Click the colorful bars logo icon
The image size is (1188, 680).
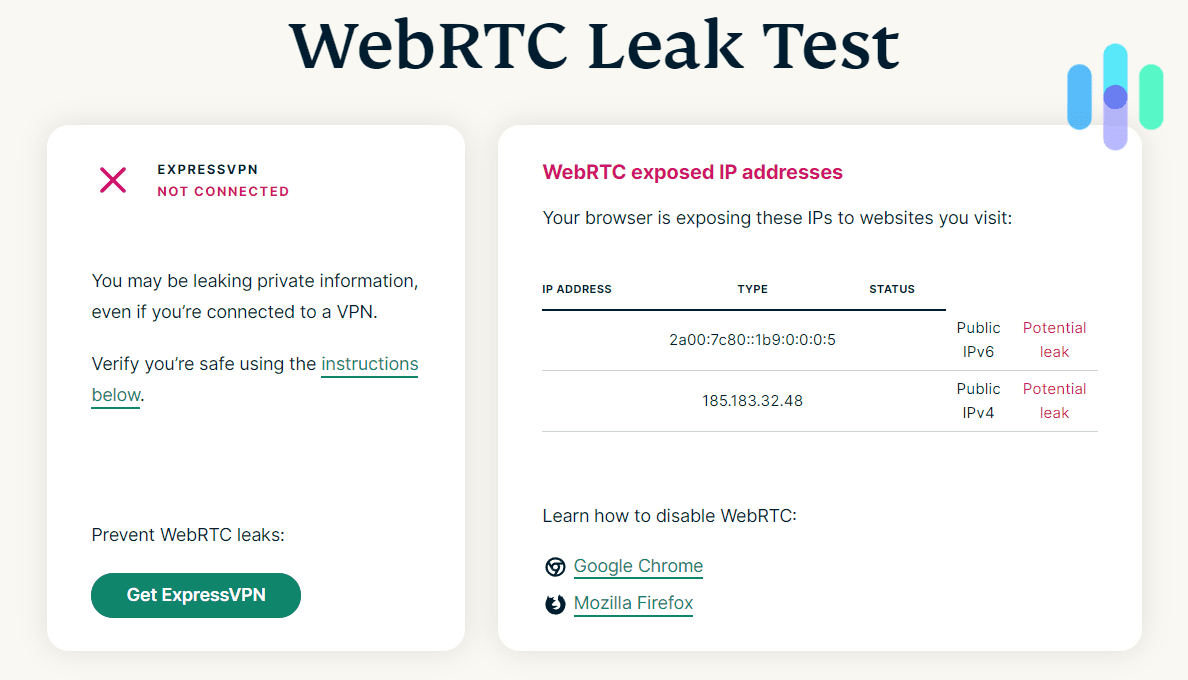click(x=1115, y=97)
